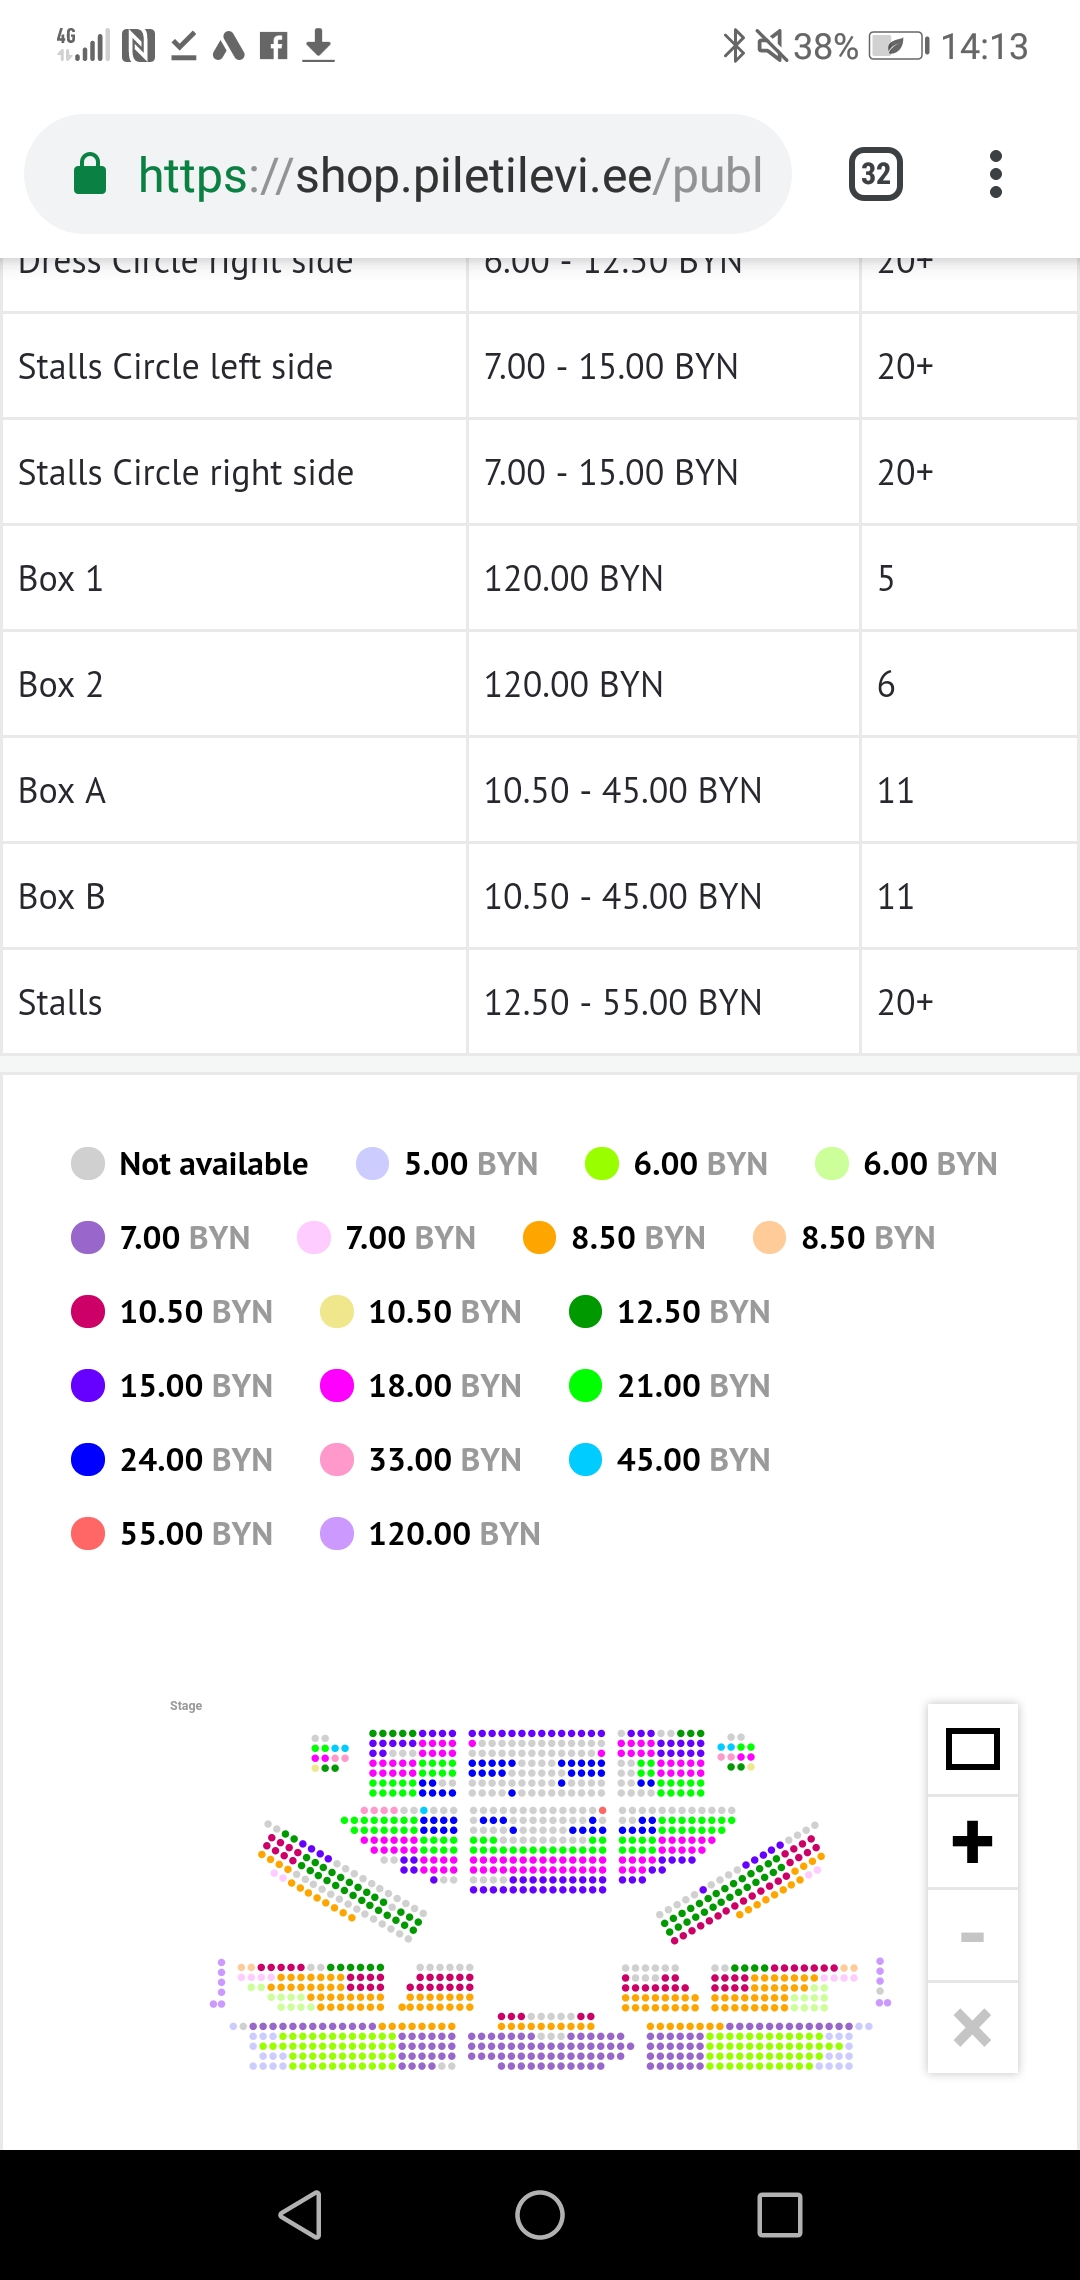Open Android recent apps square button
This screenshot has width=1080, height=2280.
[x=780, y=2215]
